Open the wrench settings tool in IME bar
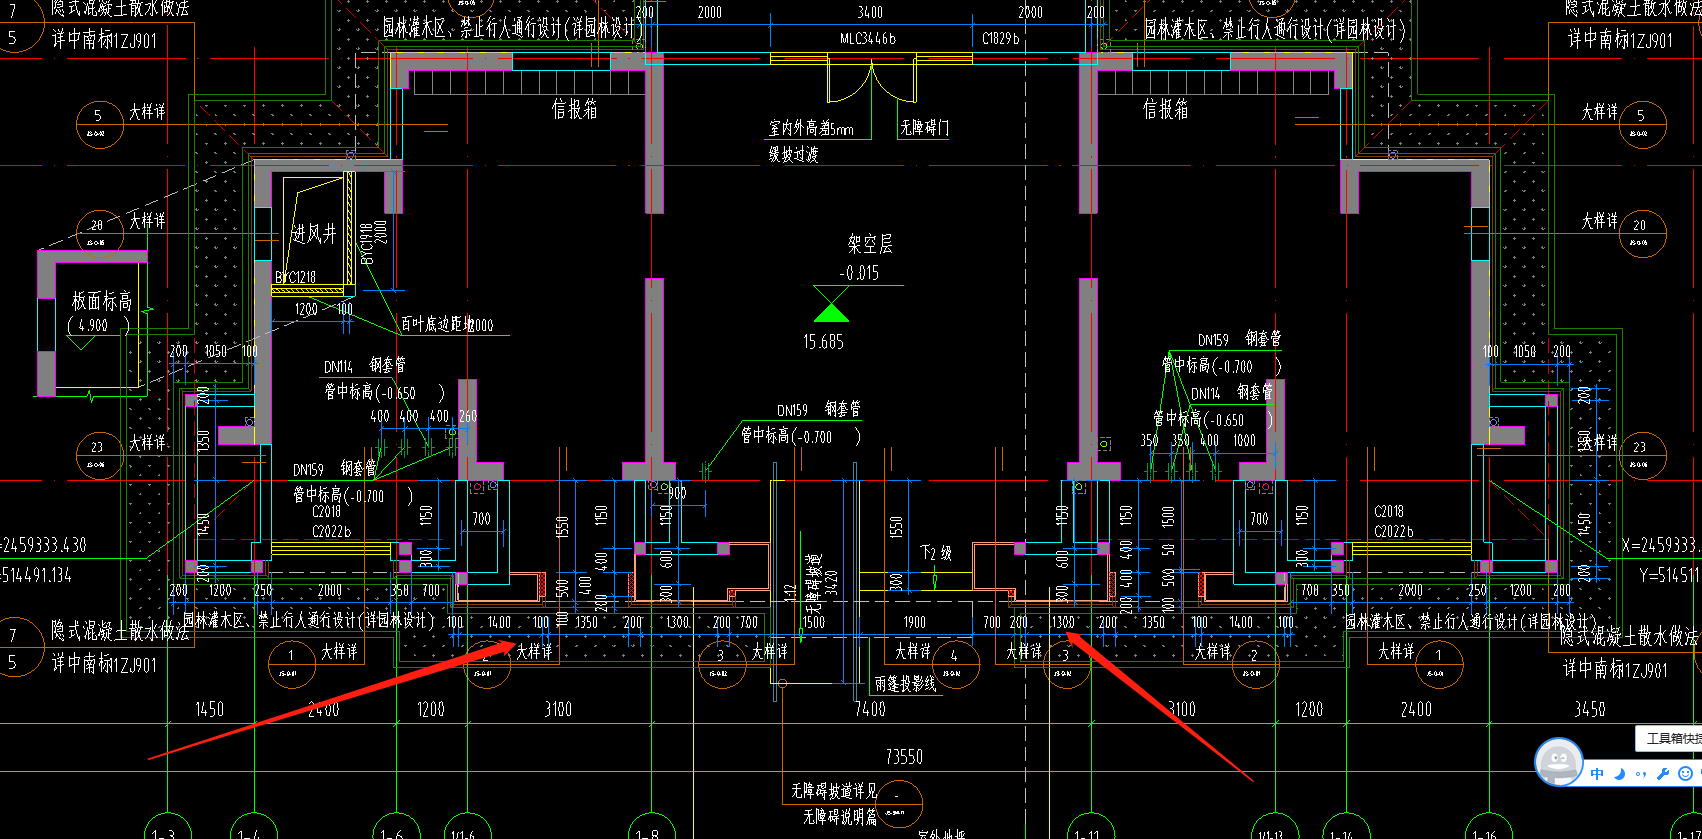Image resolution: width=1702 pixels, height=839 pixels. (1663, 774)
